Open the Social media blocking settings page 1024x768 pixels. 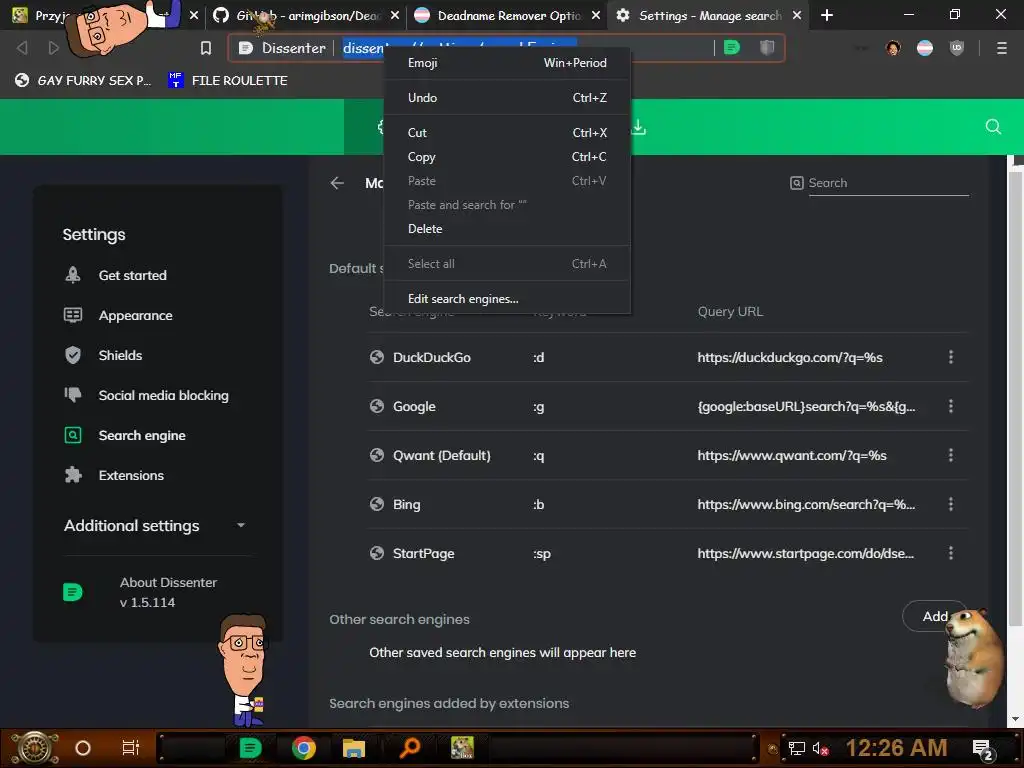(163, 395)
